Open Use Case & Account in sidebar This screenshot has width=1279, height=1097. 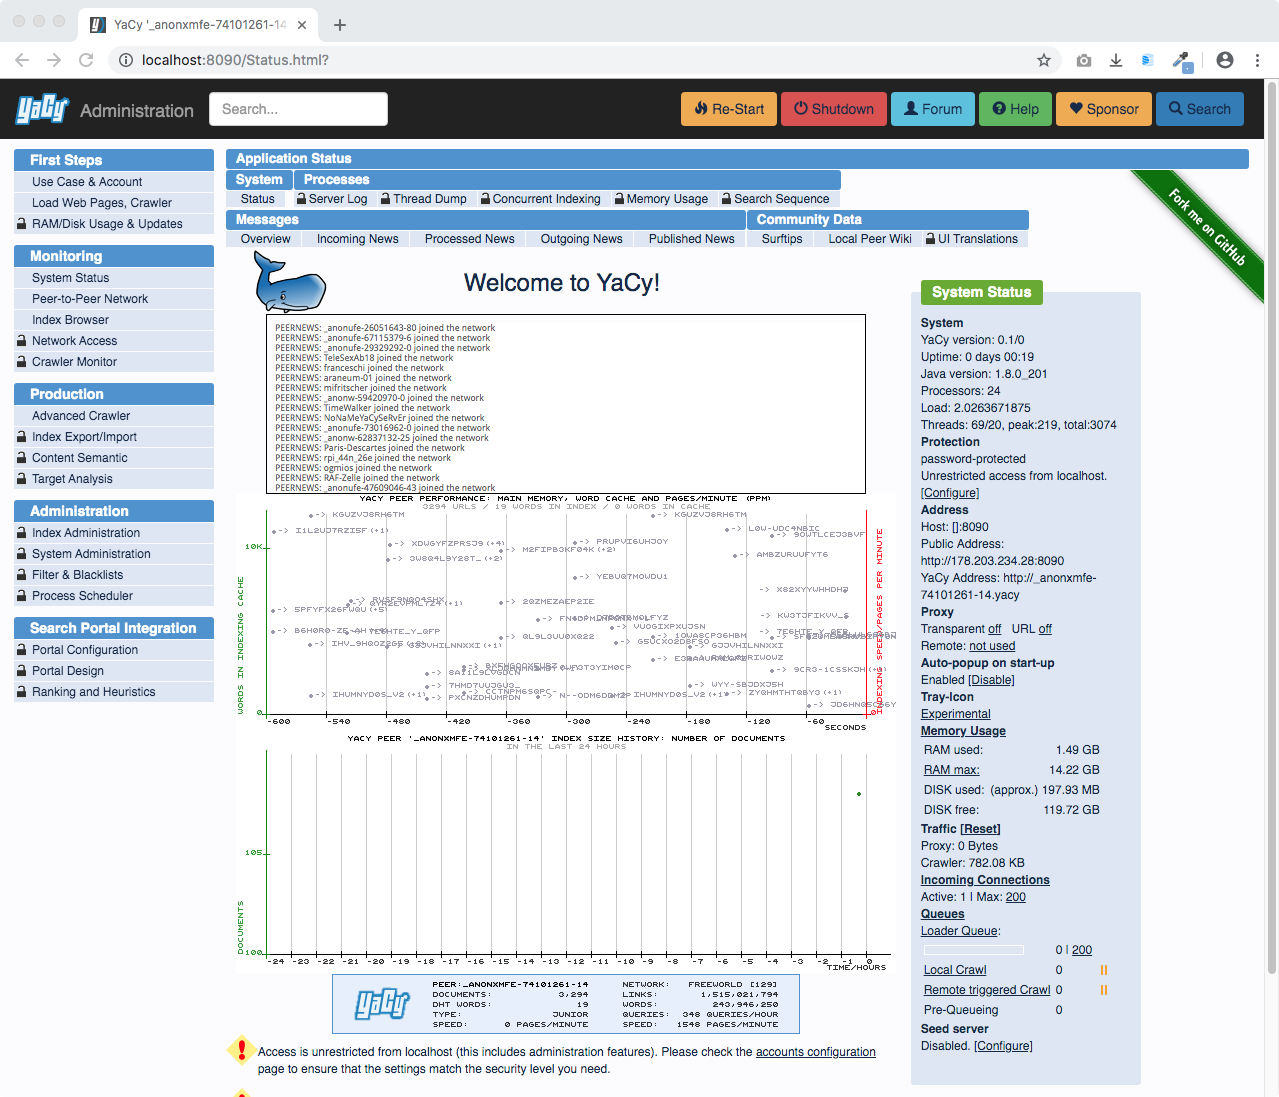(x=114, y=182)
